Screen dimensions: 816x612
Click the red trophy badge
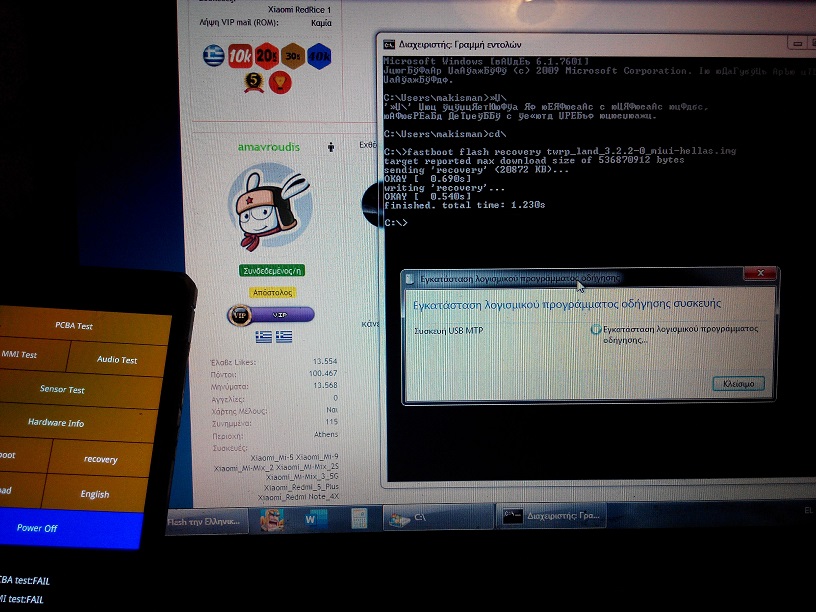pos(280,81)
